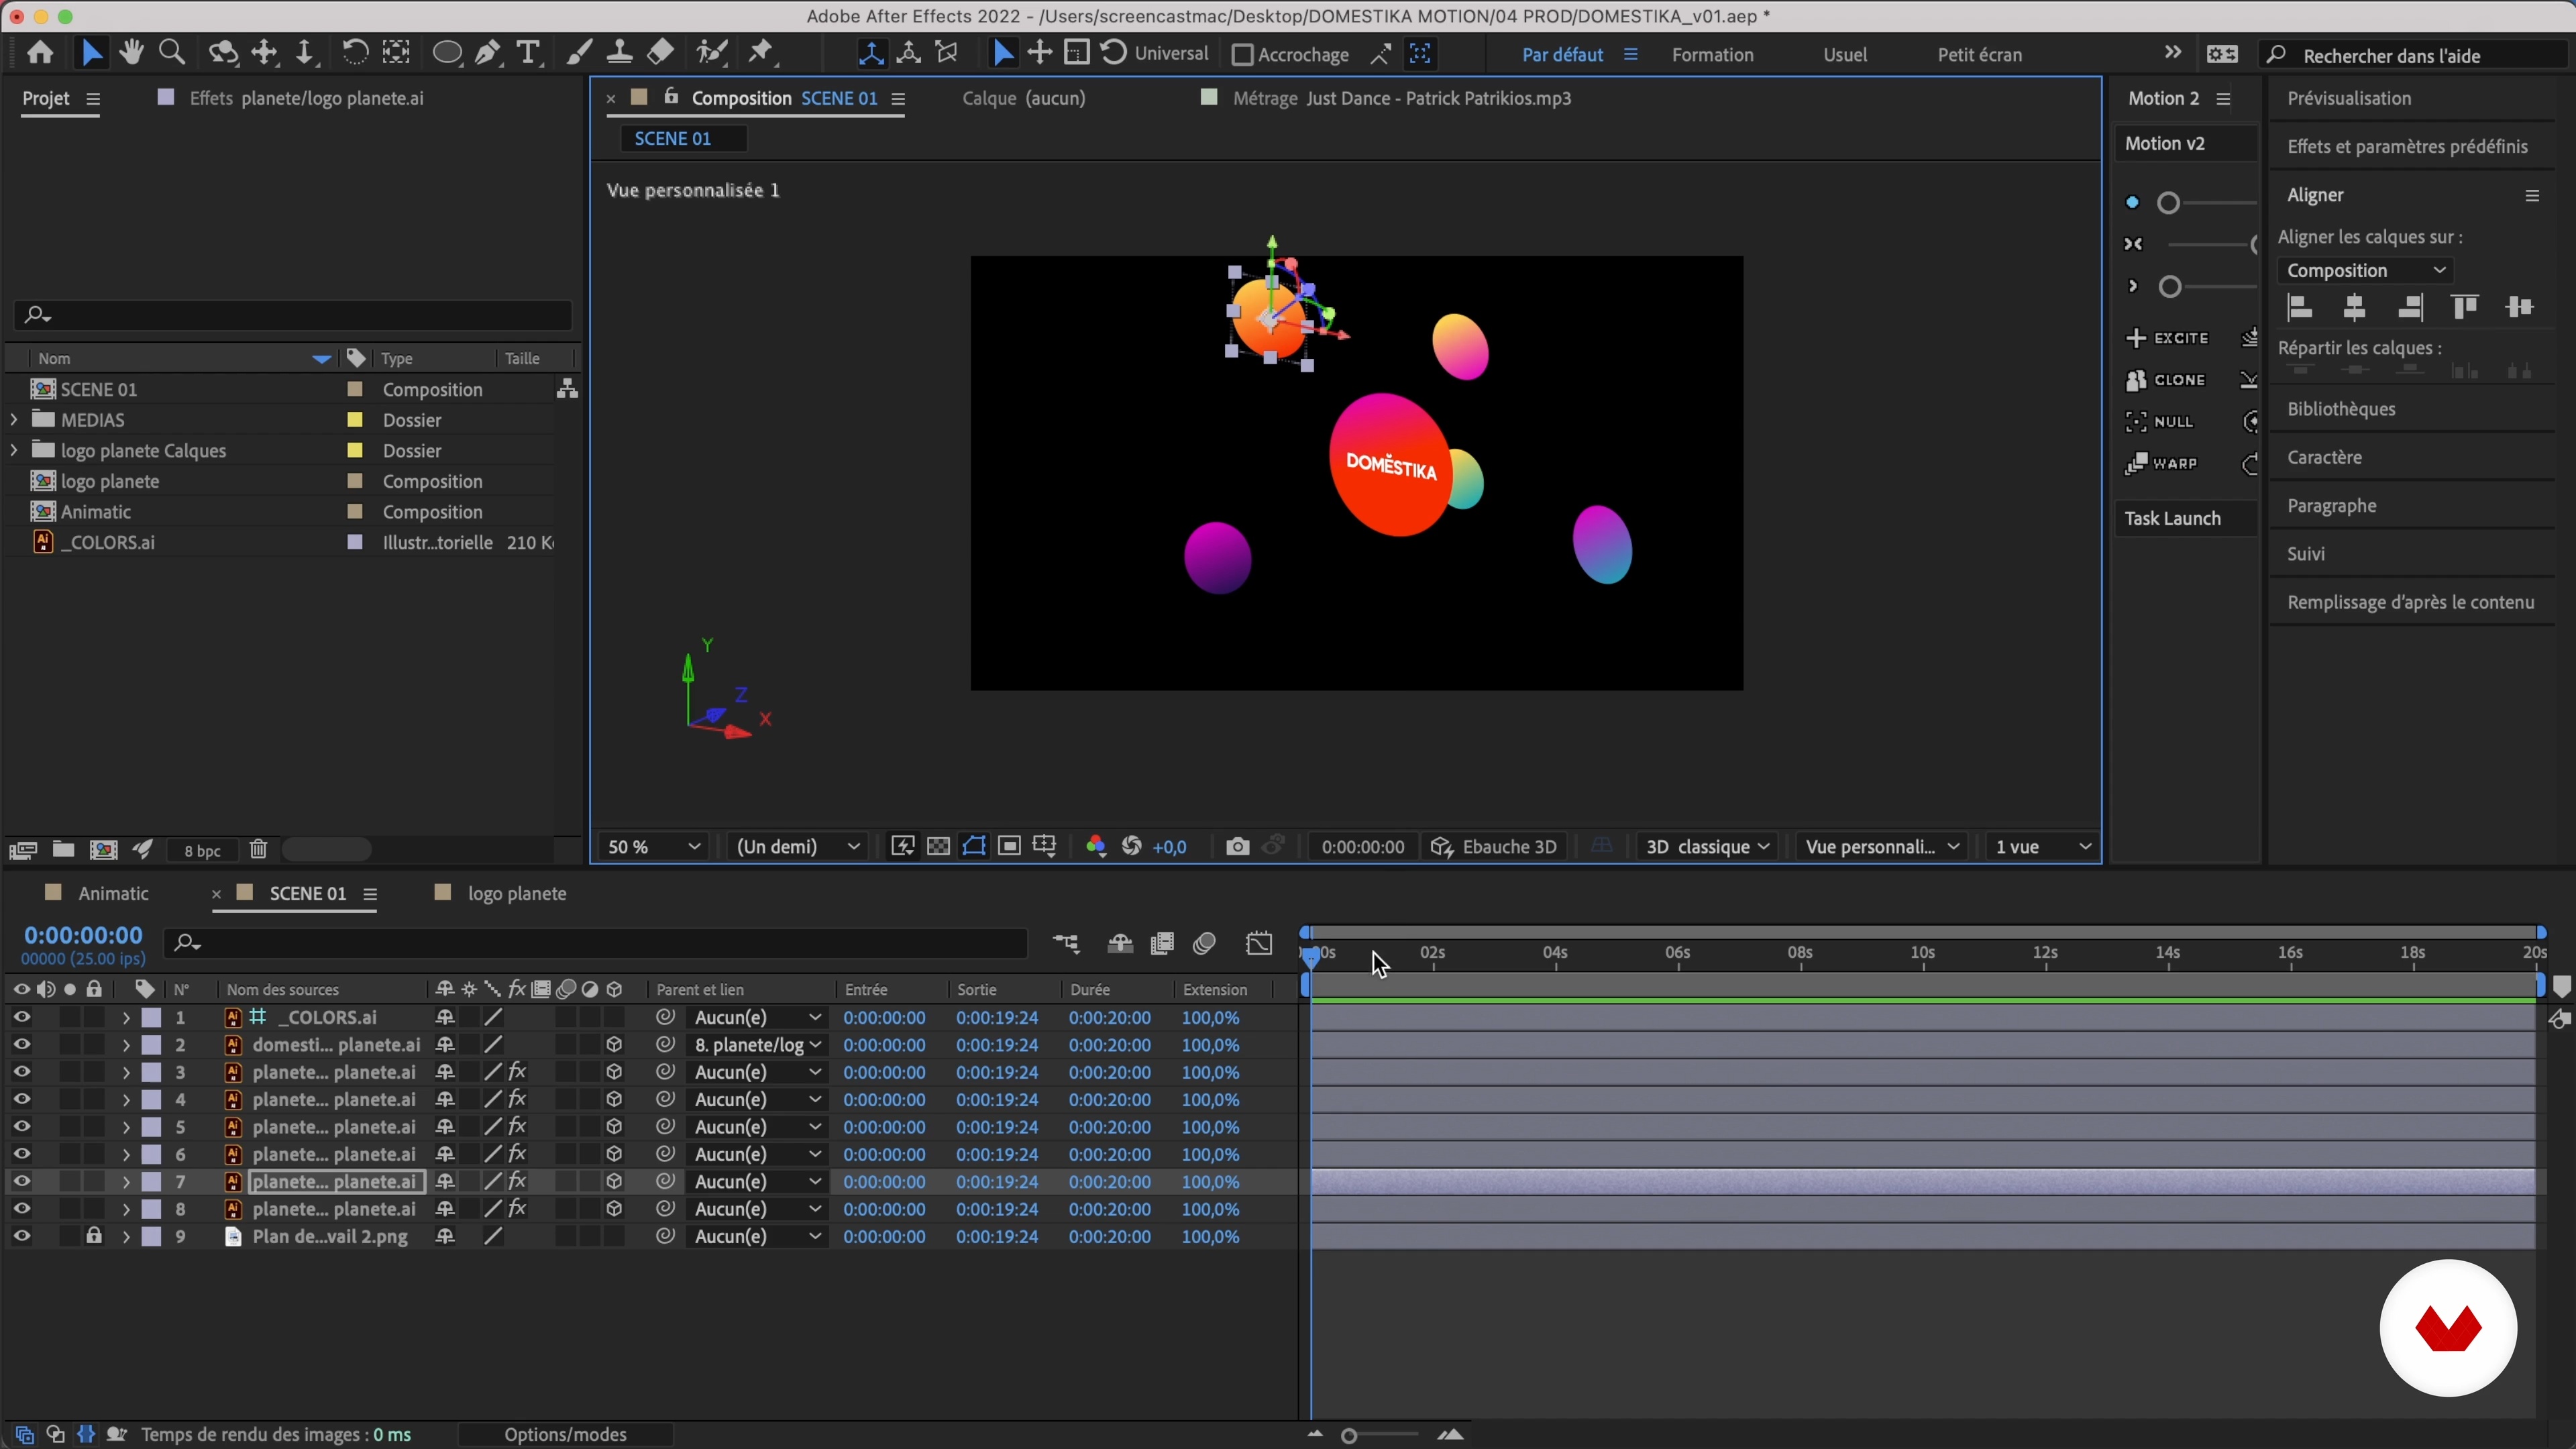Open the 1 vue layout dropdown
Viewport: 2576px width, 1449px height.
pos(2043,847)
